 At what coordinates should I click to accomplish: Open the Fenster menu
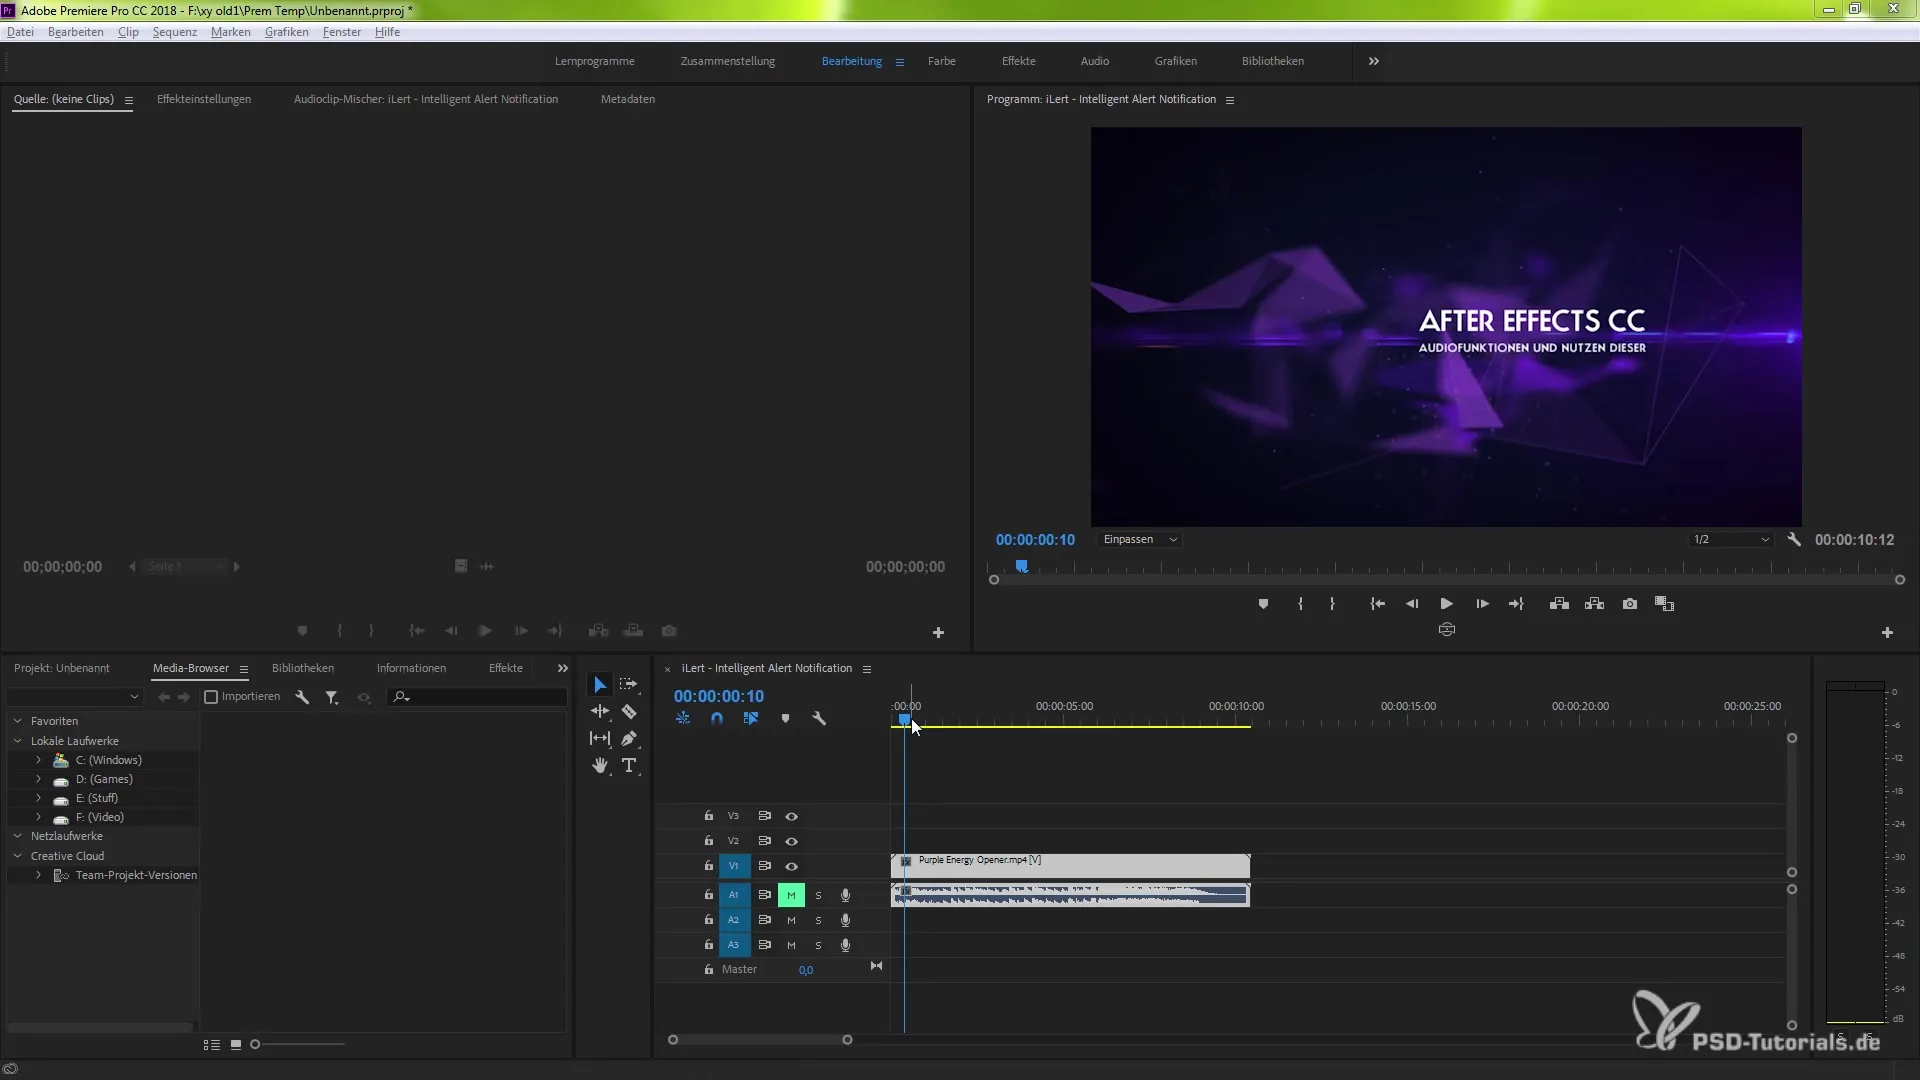pyautogui.click(x=341, y=32)
